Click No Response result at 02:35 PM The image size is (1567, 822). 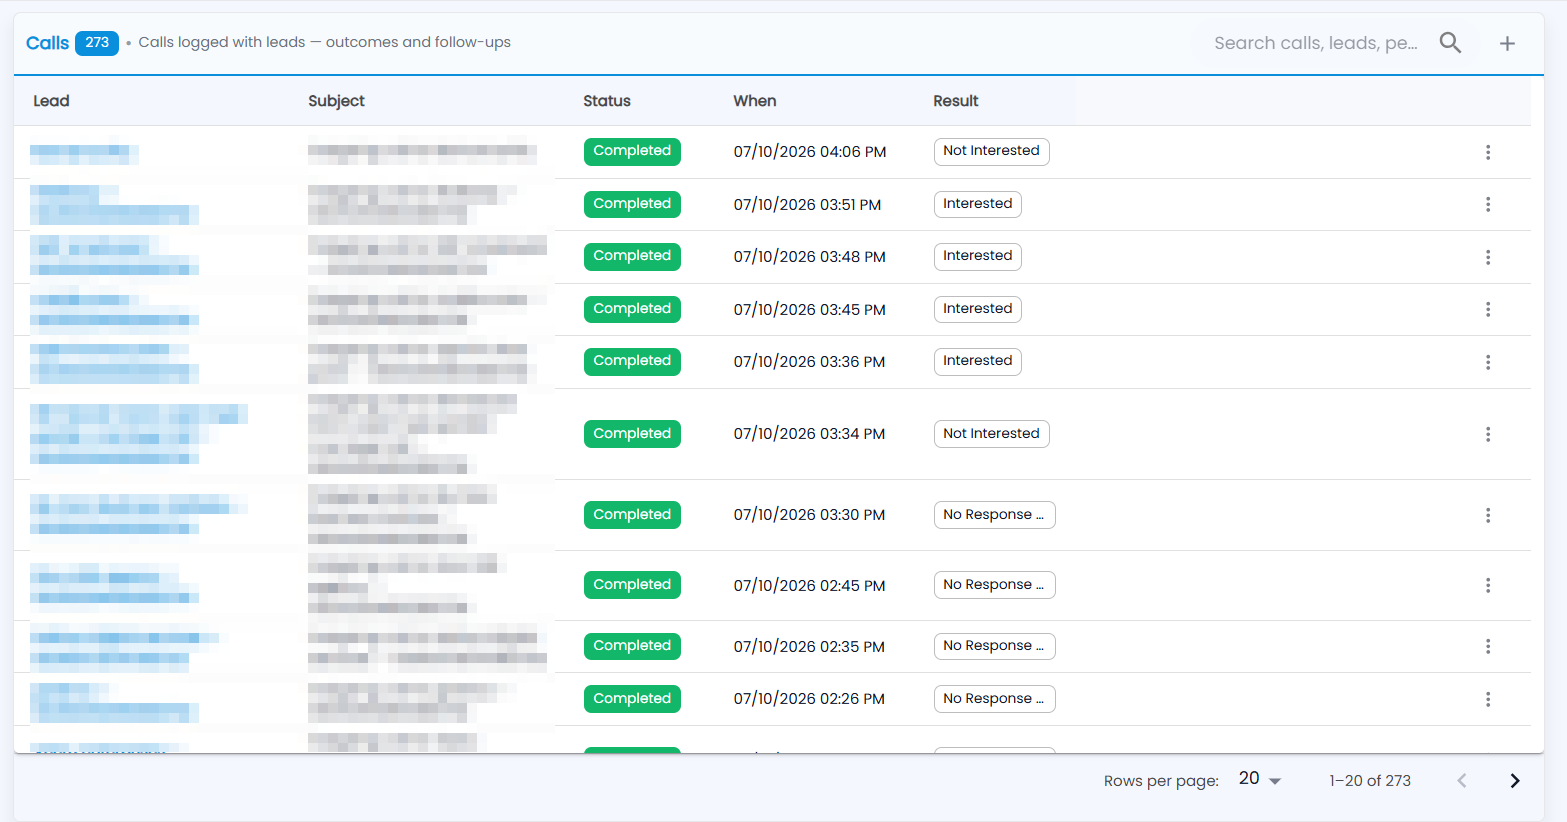(x=994, y=646)
